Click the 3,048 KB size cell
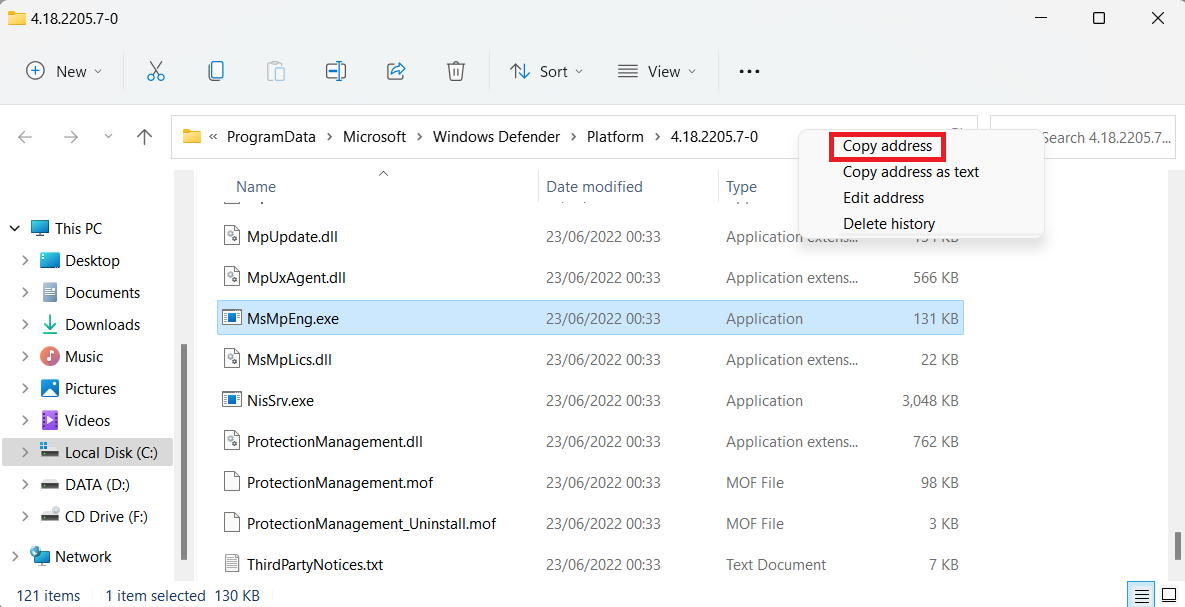 pyautogui.click(x=930, y=401)
